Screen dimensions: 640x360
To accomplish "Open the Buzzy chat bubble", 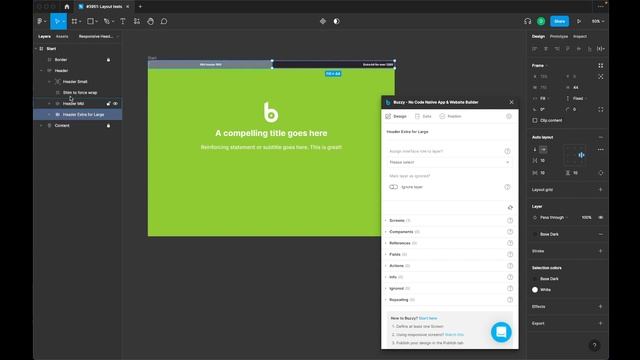I will [501, 332].
